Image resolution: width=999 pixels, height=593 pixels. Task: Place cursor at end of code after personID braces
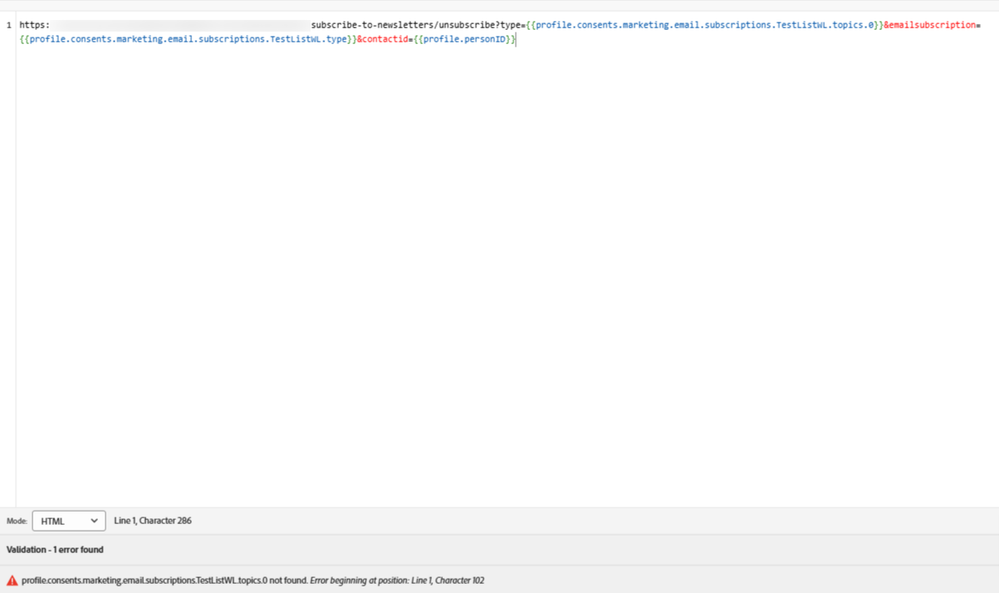point(517,40)
